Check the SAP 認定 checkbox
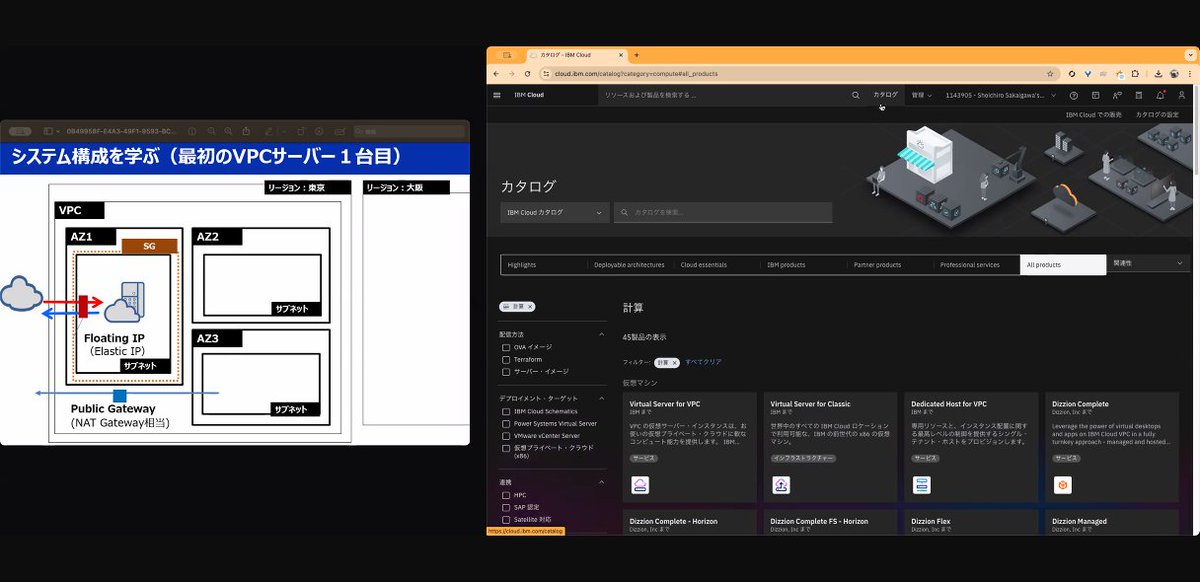1200x582 pixels. point(506,507)
